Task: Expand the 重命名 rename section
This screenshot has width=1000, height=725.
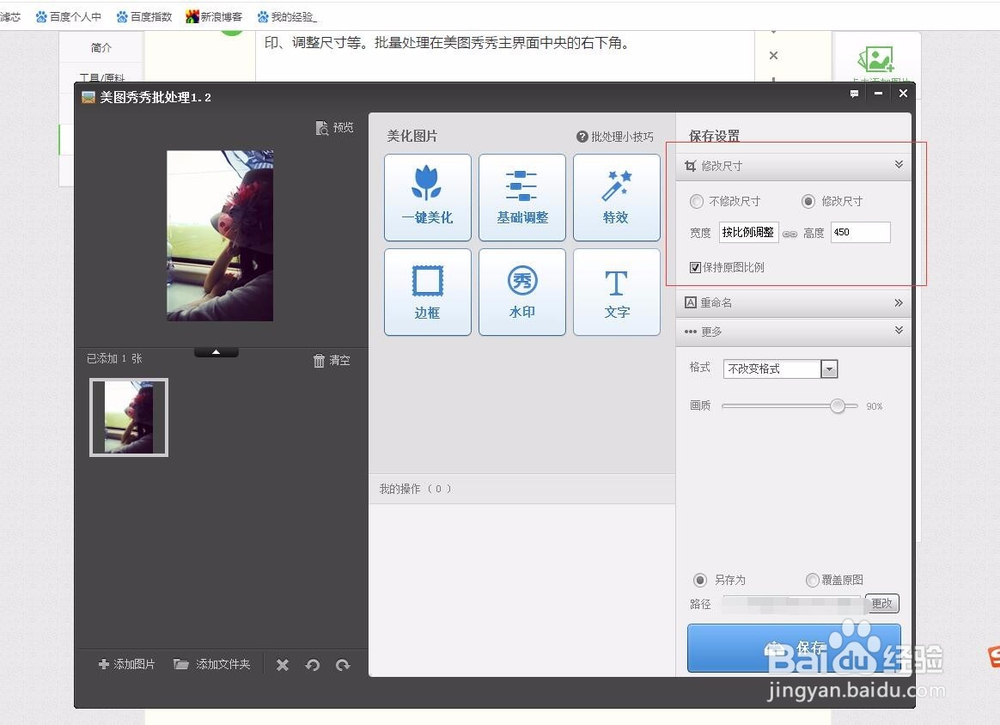Action: (x=898, y=302)
